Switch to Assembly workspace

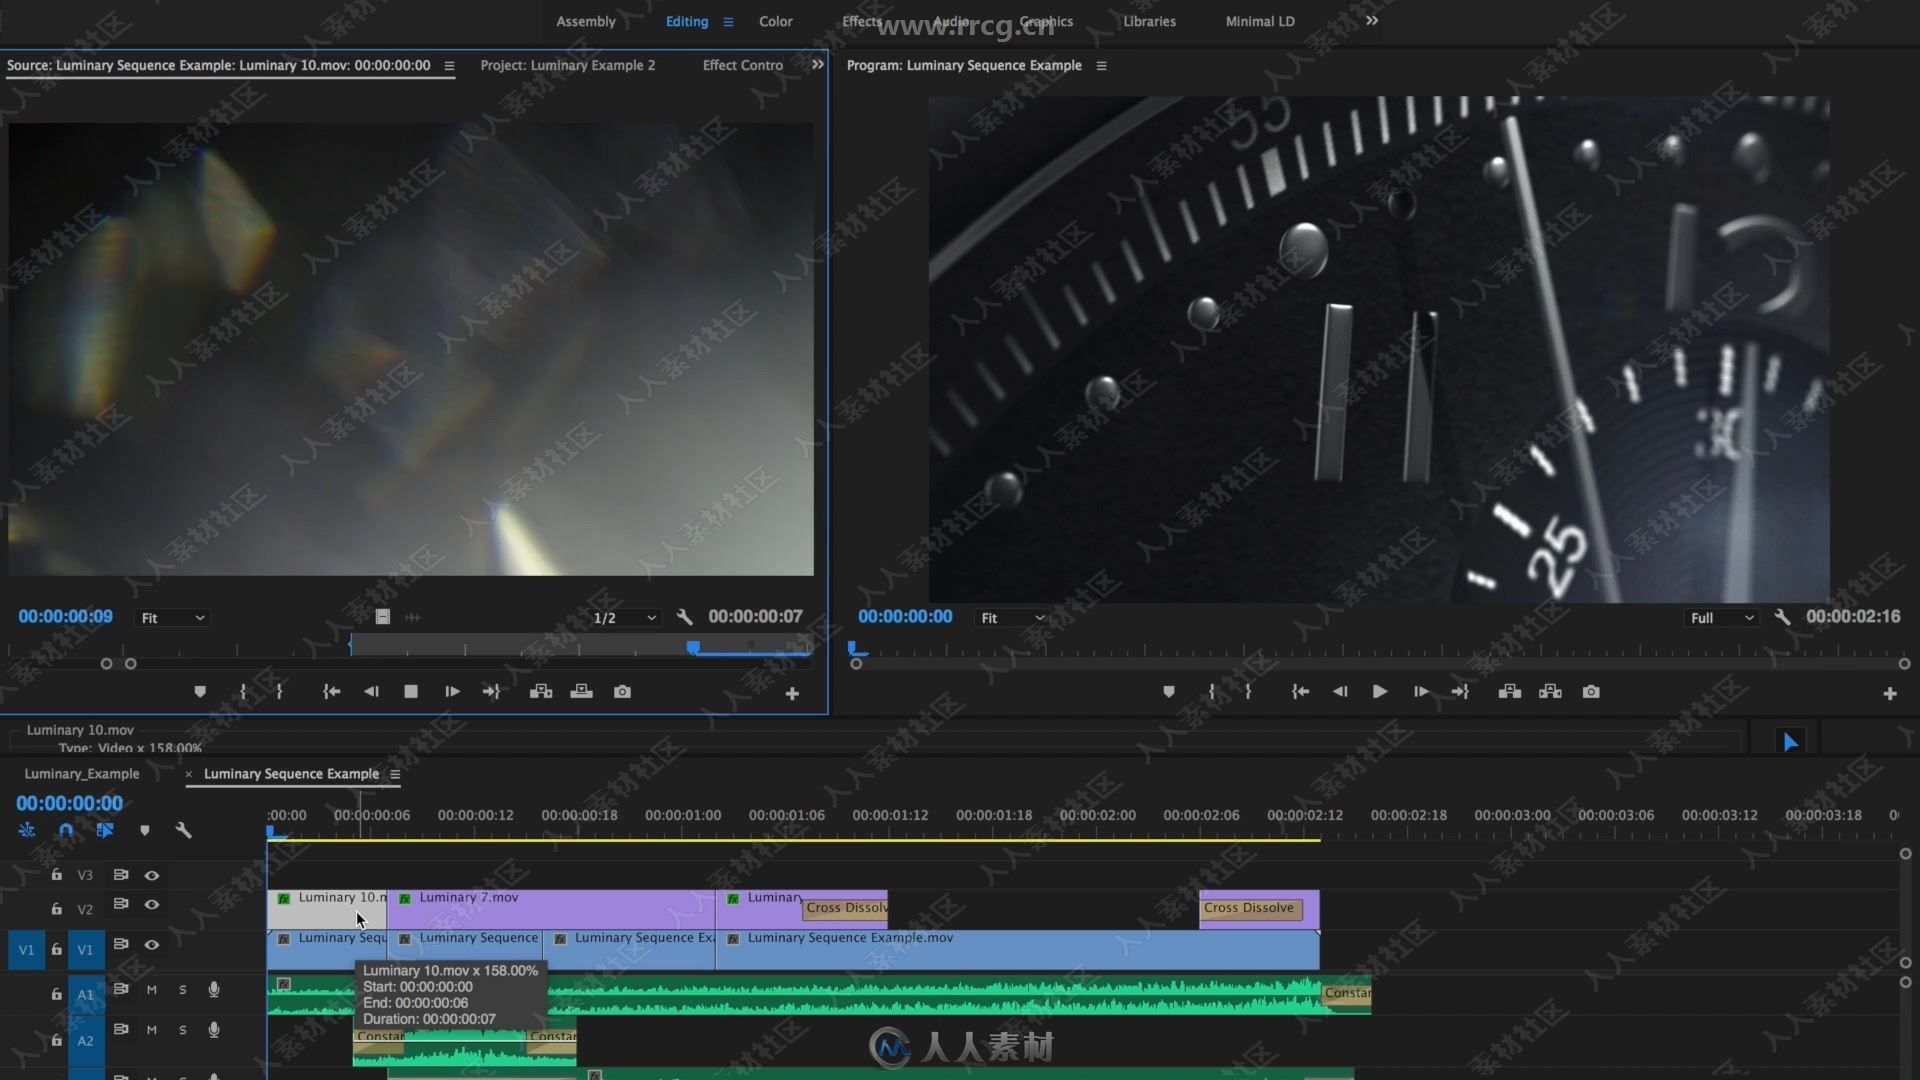586,21
